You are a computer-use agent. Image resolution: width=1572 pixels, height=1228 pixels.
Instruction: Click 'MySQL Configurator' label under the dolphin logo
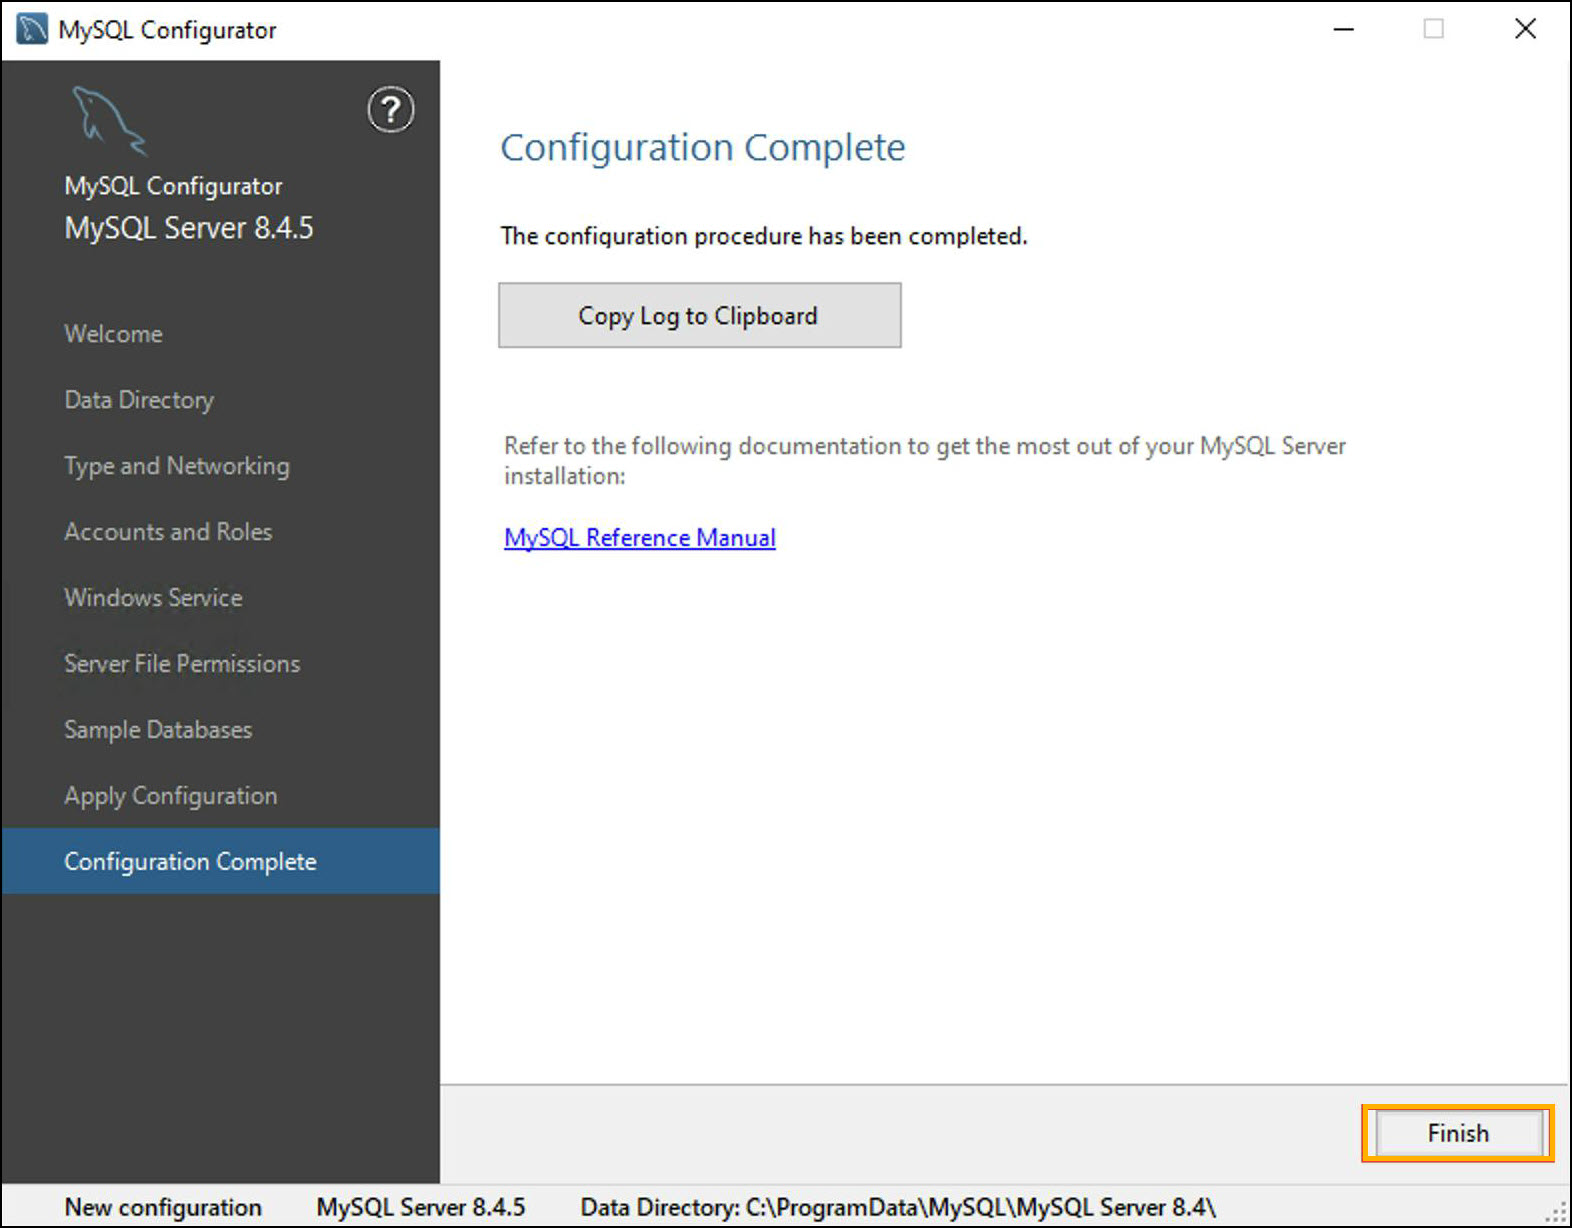click(173, 186)
